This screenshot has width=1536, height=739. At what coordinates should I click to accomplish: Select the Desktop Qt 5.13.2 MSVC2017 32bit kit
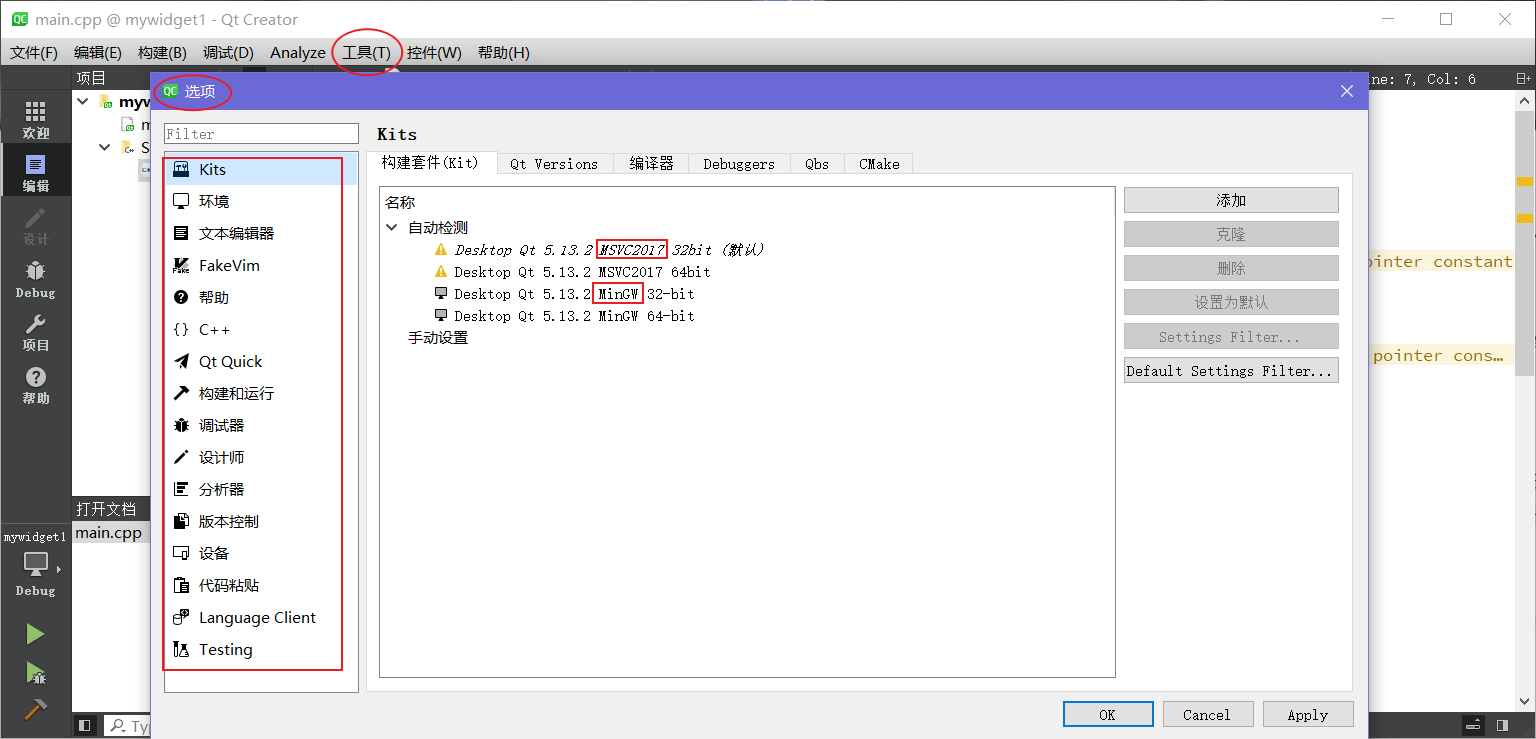[610, 250]
